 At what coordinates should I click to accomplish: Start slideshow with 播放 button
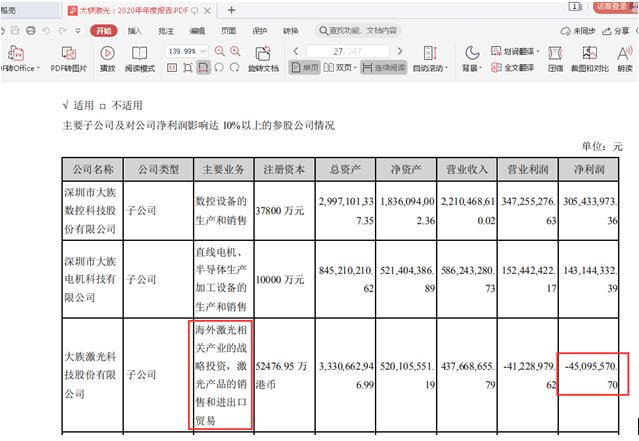pyautogui.click(x=107, y=59)
